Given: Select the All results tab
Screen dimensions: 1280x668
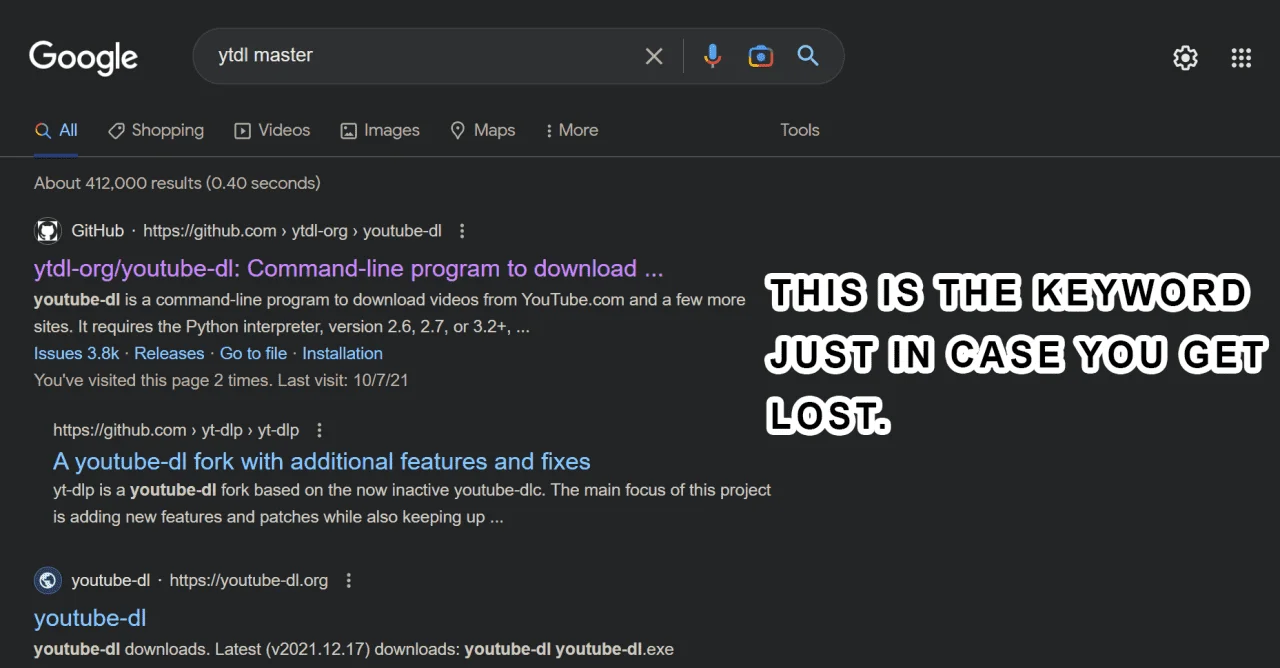Looking at the screenshot, I should coord(56,130).
